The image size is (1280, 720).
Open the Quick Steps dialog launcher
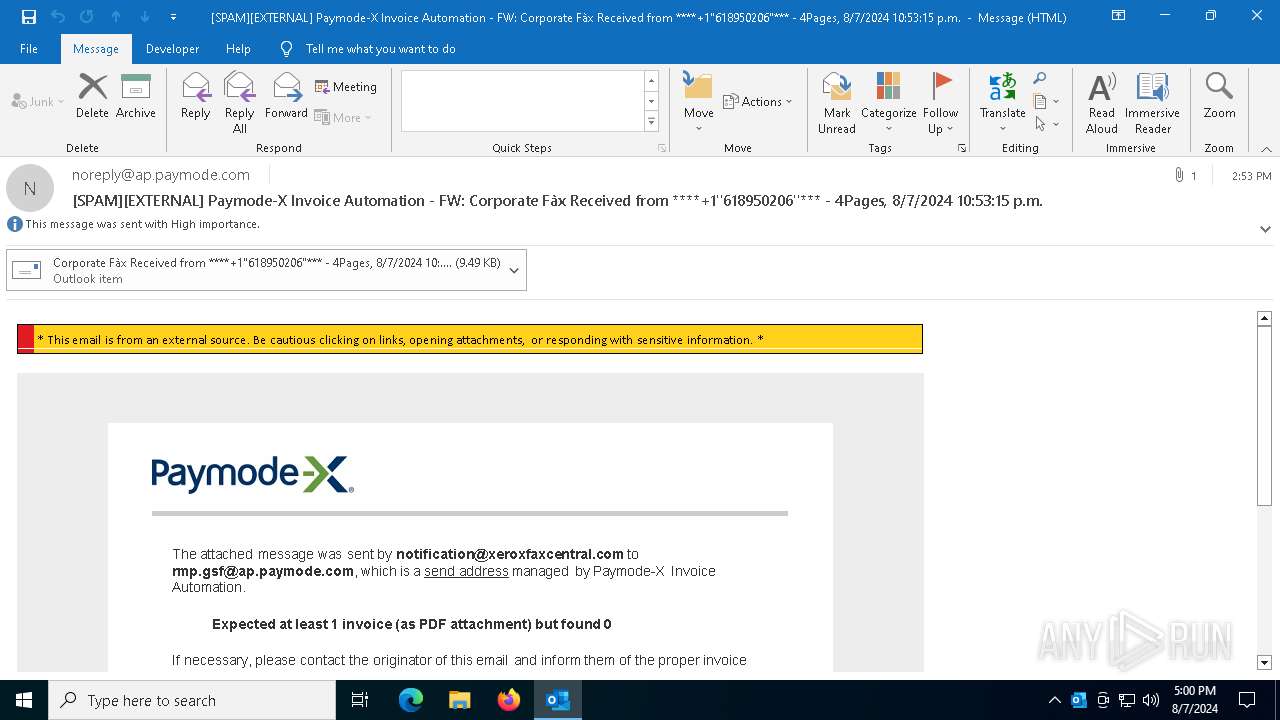pyautogui.click(x=662, y=148)
